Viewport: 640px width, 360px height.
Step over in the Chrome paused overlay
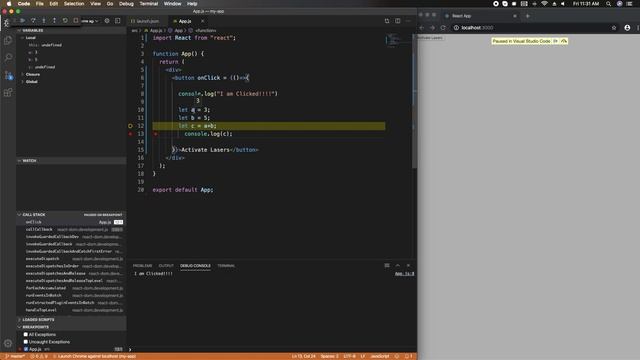564,41
